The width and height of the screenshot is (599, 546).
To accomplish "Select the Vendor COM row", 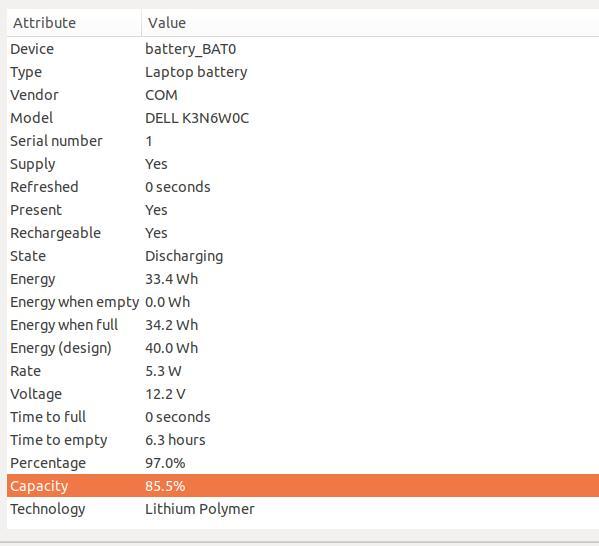I will [303, 95].
